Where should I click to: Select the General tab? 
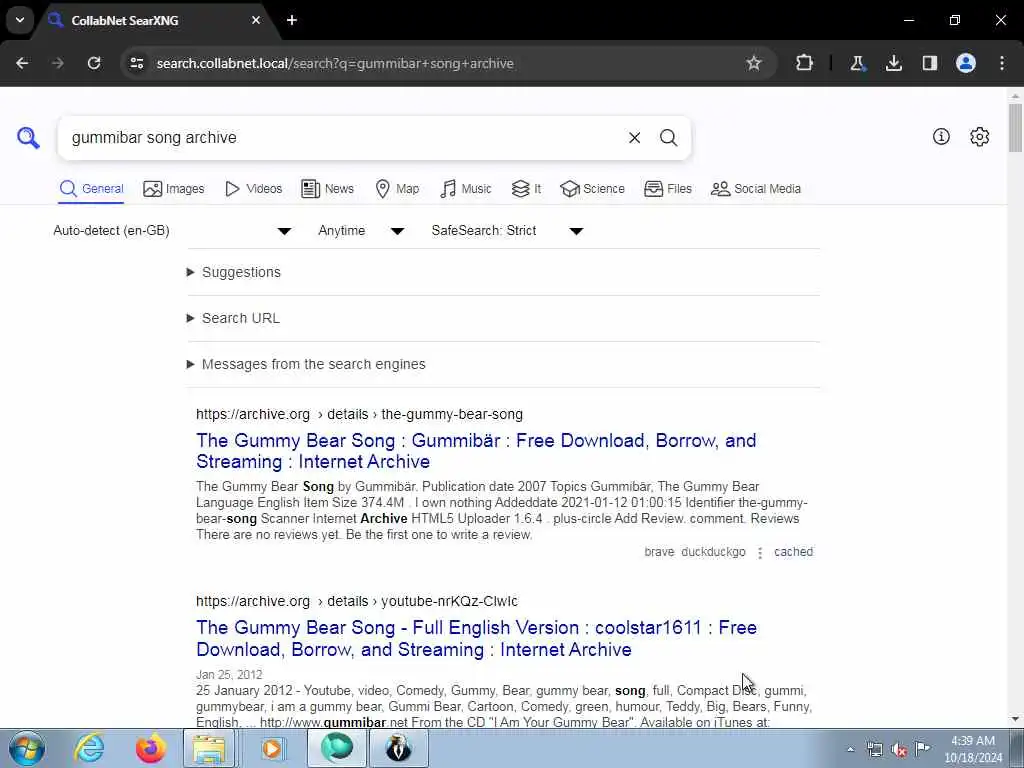91,189
